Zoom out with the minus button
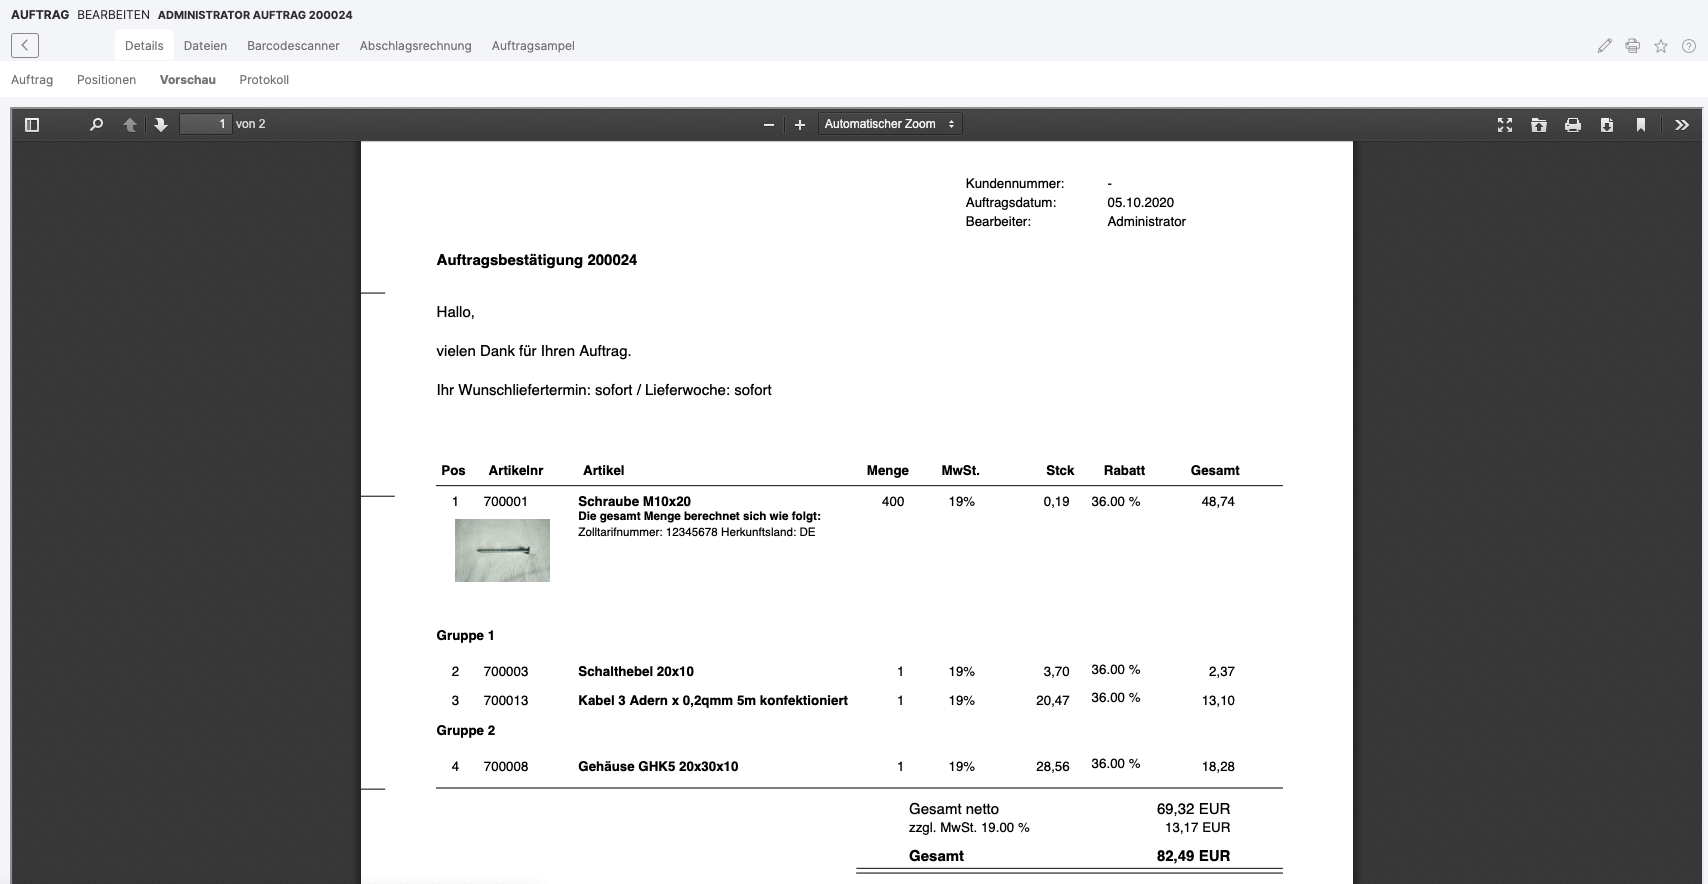The height and width of the screenshot is (884, 1708). pos(768,125)
